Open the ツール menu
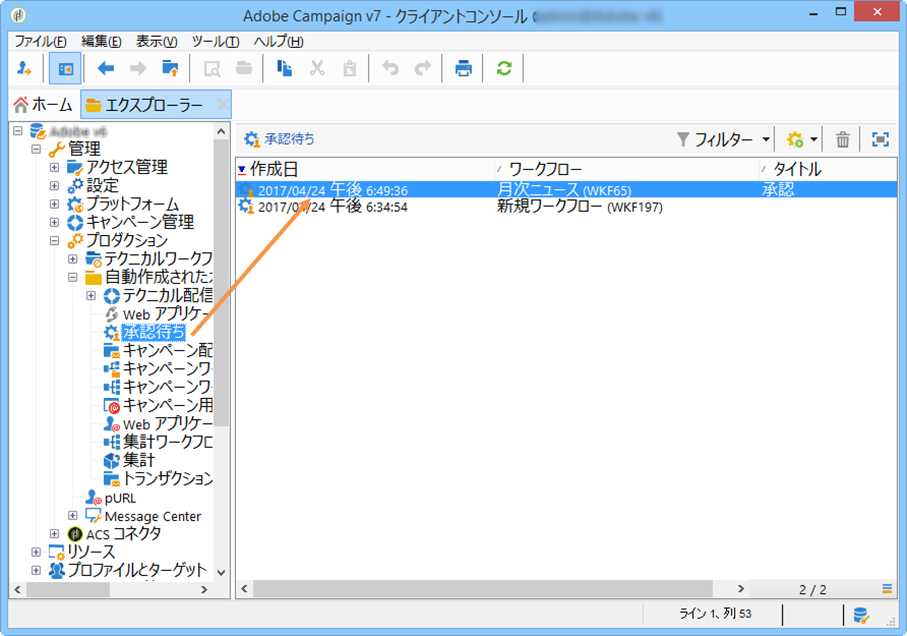907x636 pixels. (x=215, y=42)
